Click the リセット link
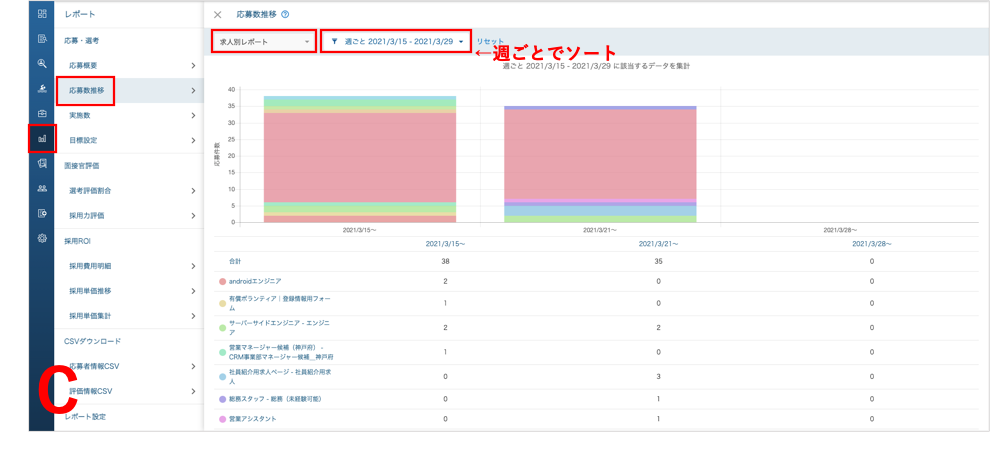 tap(490, 42)
